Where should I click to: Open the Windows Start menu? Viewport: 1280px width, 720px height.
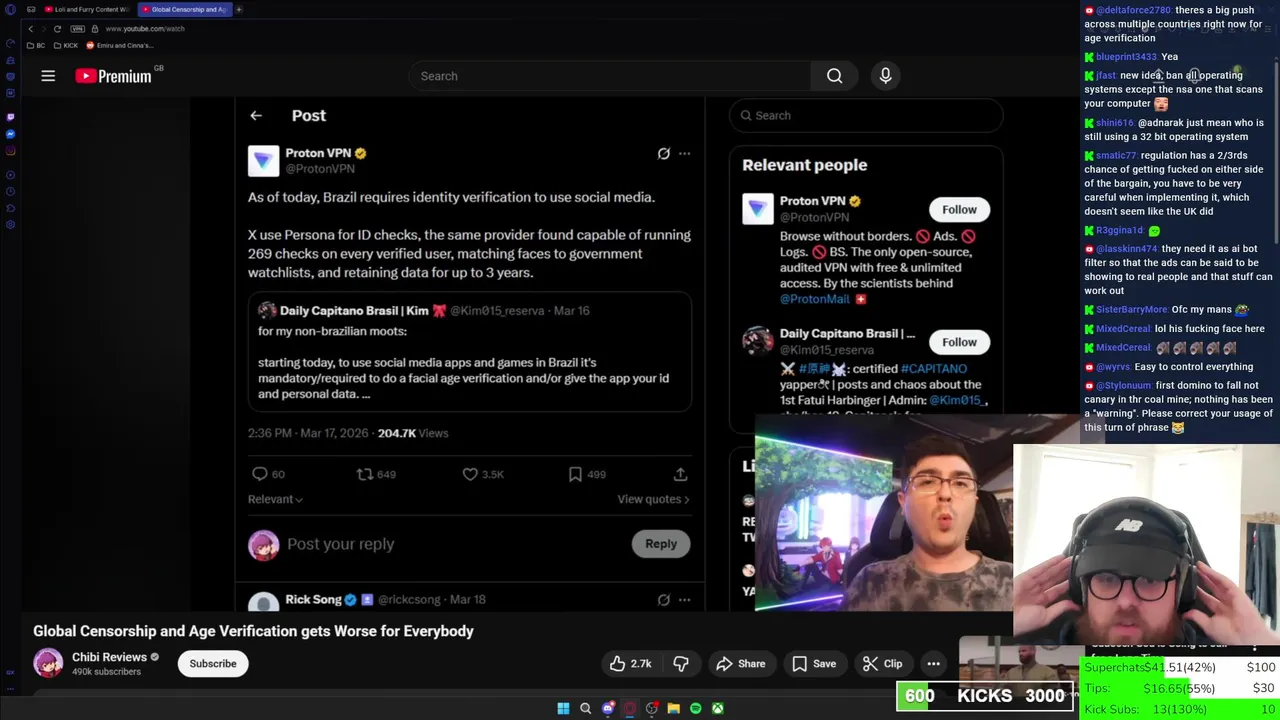pyautogui.click(x=563, y=708)
